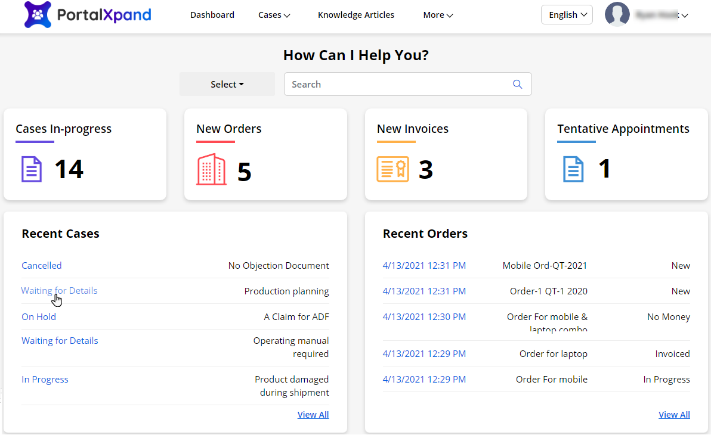Viewport: 711px width, 435px height.
Task: Expand the More menu
Action: (437, 15)
